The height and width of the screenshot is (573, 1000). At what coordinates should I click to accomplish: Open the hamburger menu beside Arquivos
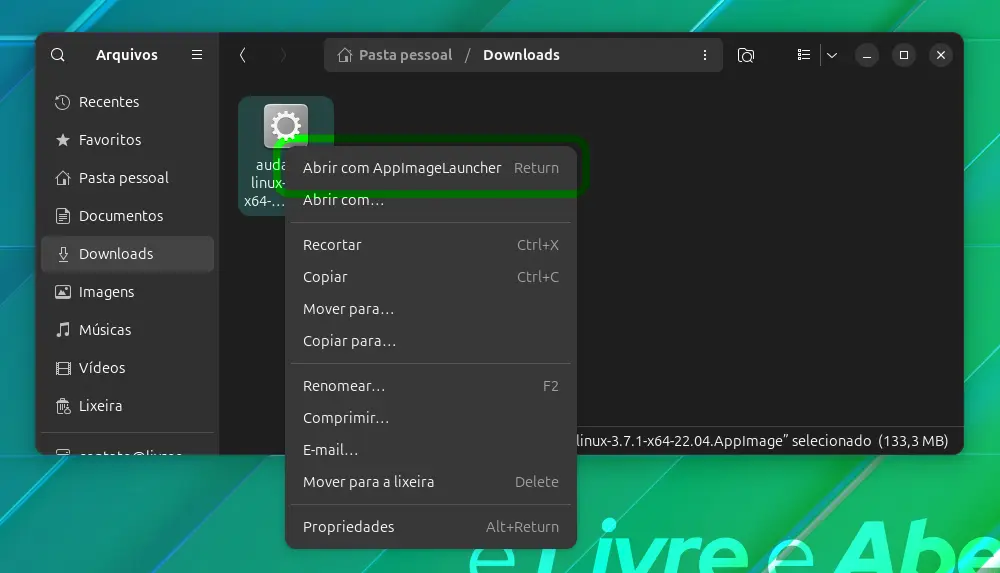pyautogui.click(x=197, y=55)
